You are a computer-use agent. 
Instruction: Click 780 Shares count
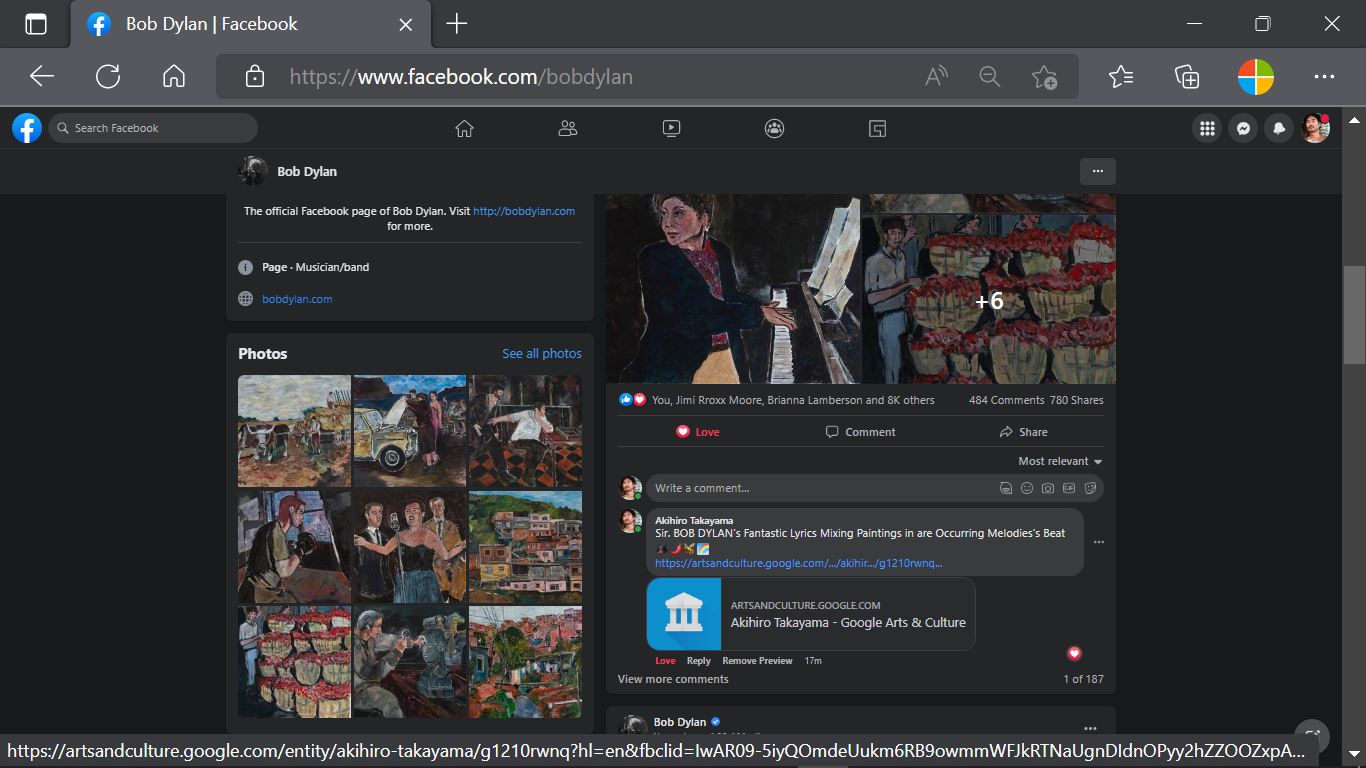coord(1076,400)
